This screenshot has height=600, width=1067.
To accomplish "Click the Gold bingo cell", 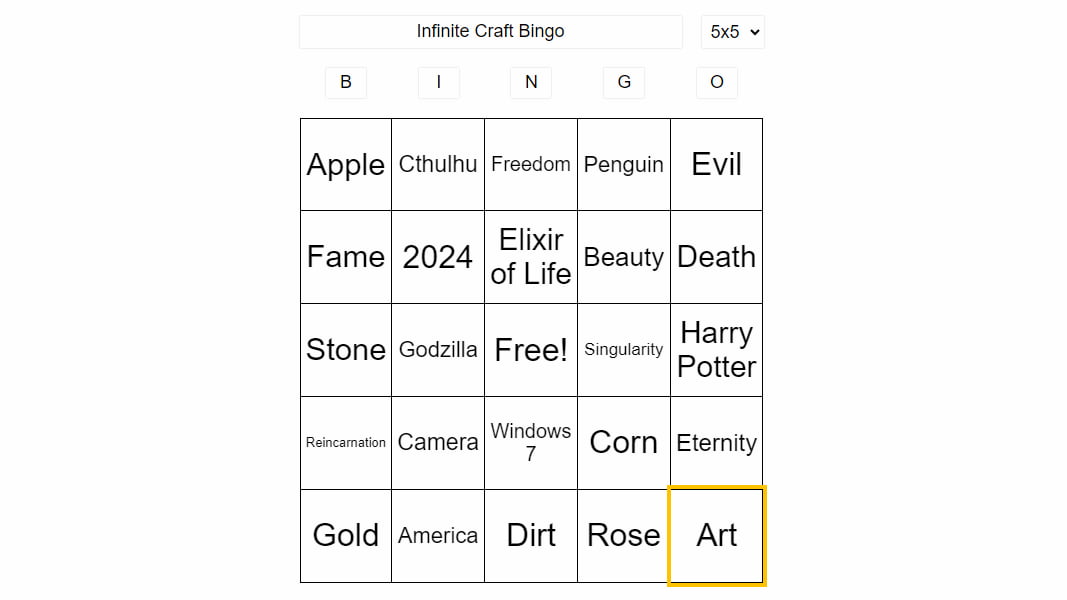I will tap(346, 535).
